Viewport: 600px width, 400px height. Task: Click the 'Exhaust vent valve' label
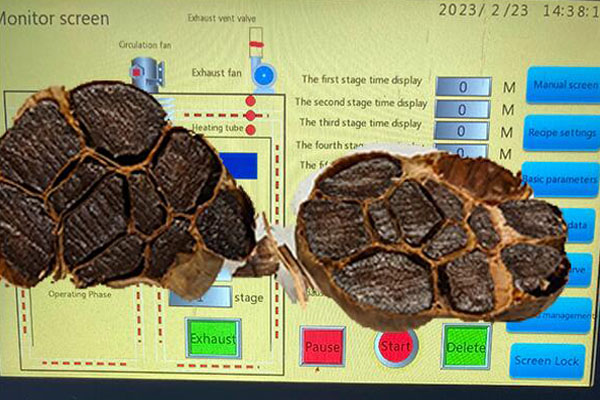222,18
